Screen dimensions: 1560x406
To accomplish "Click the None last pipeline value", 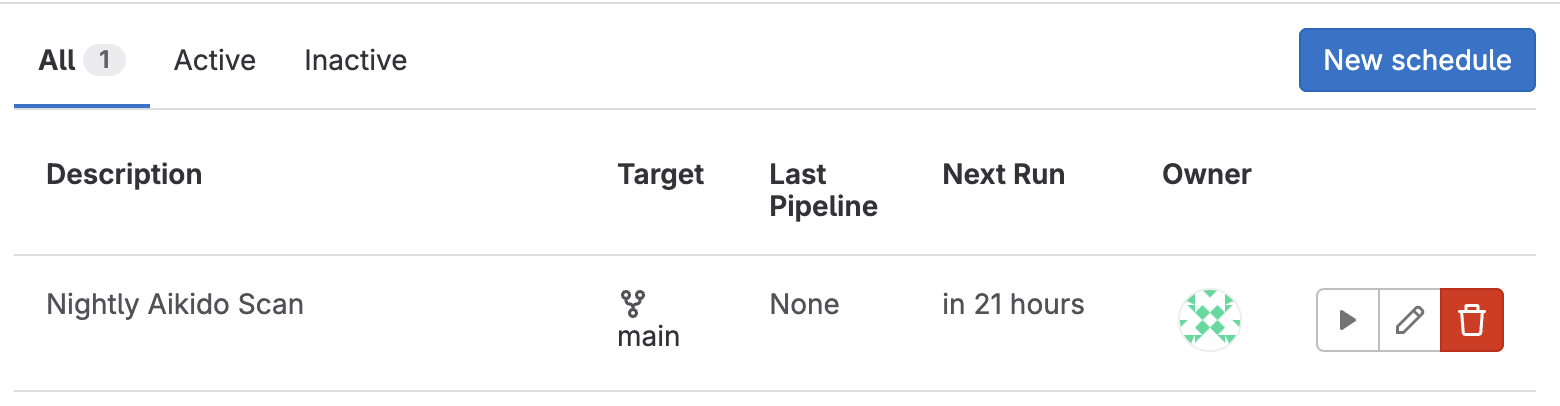I will pyautogui.click(x=804, y=304).
